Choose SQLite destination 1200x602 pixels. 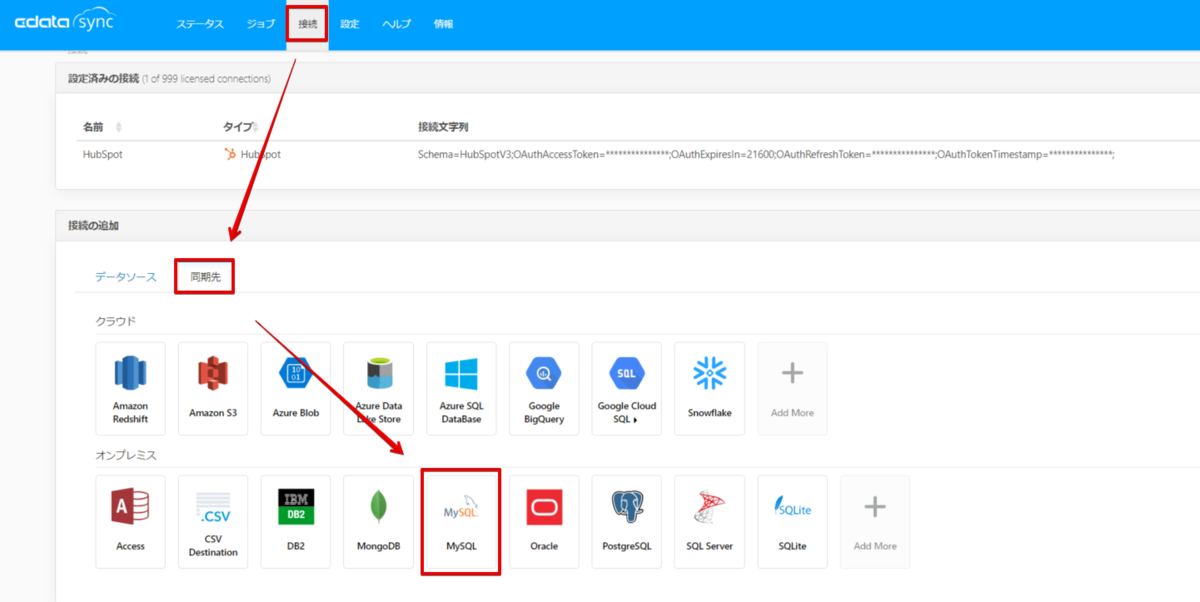click(x=792, y=522)
